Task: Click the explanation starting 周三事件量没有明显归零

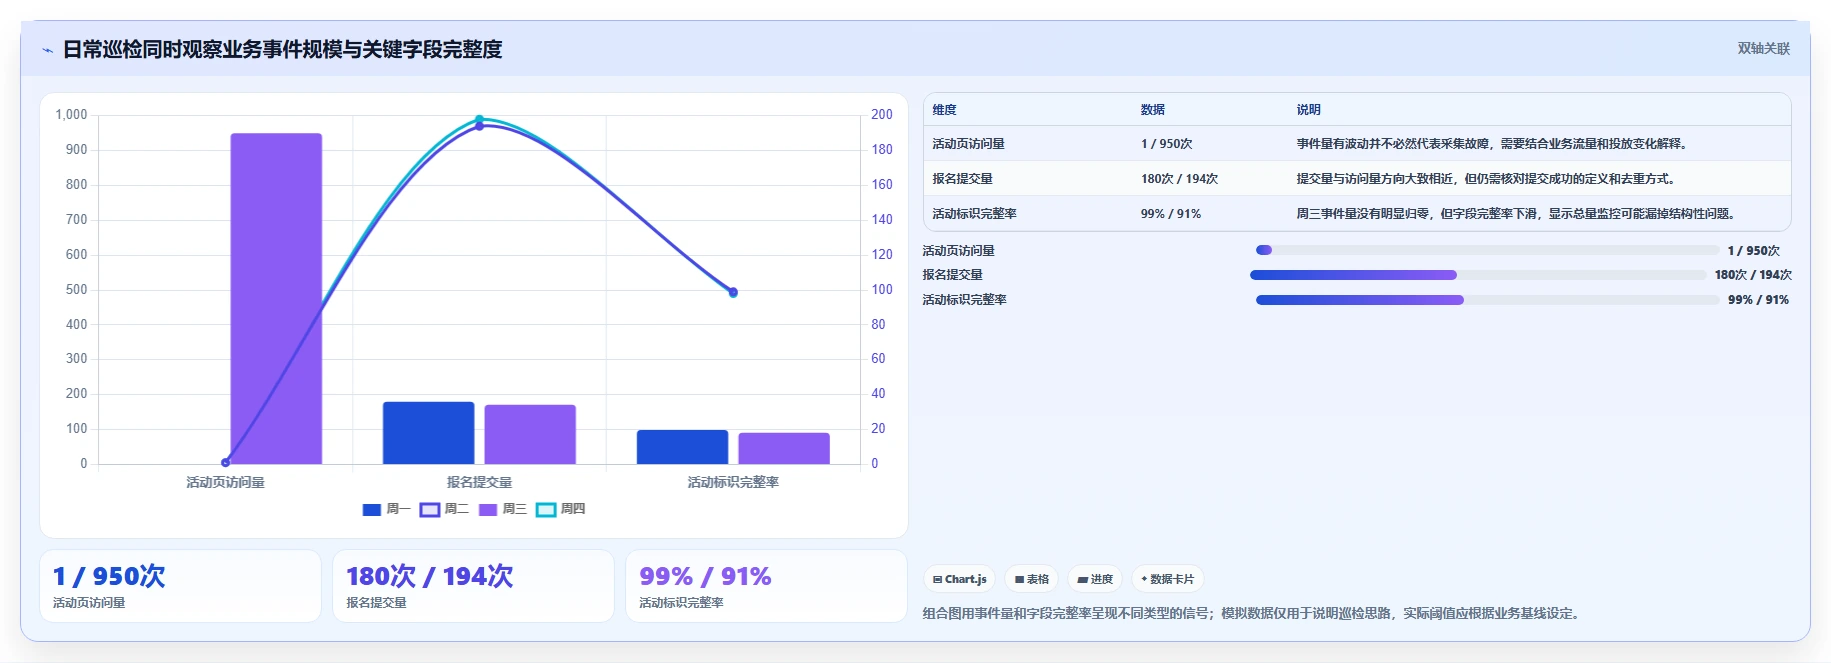Action: [x=1518, y=214]
